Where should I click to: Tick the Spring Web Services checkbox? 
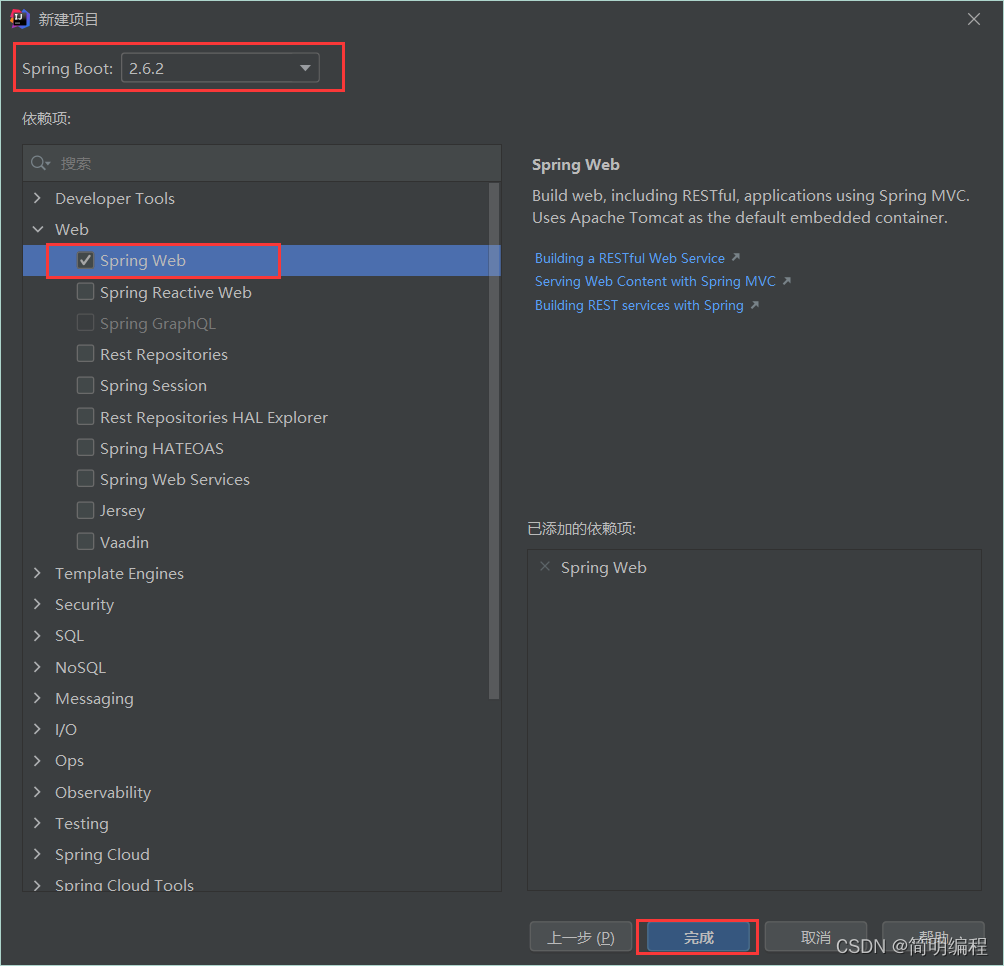[85, 478]
